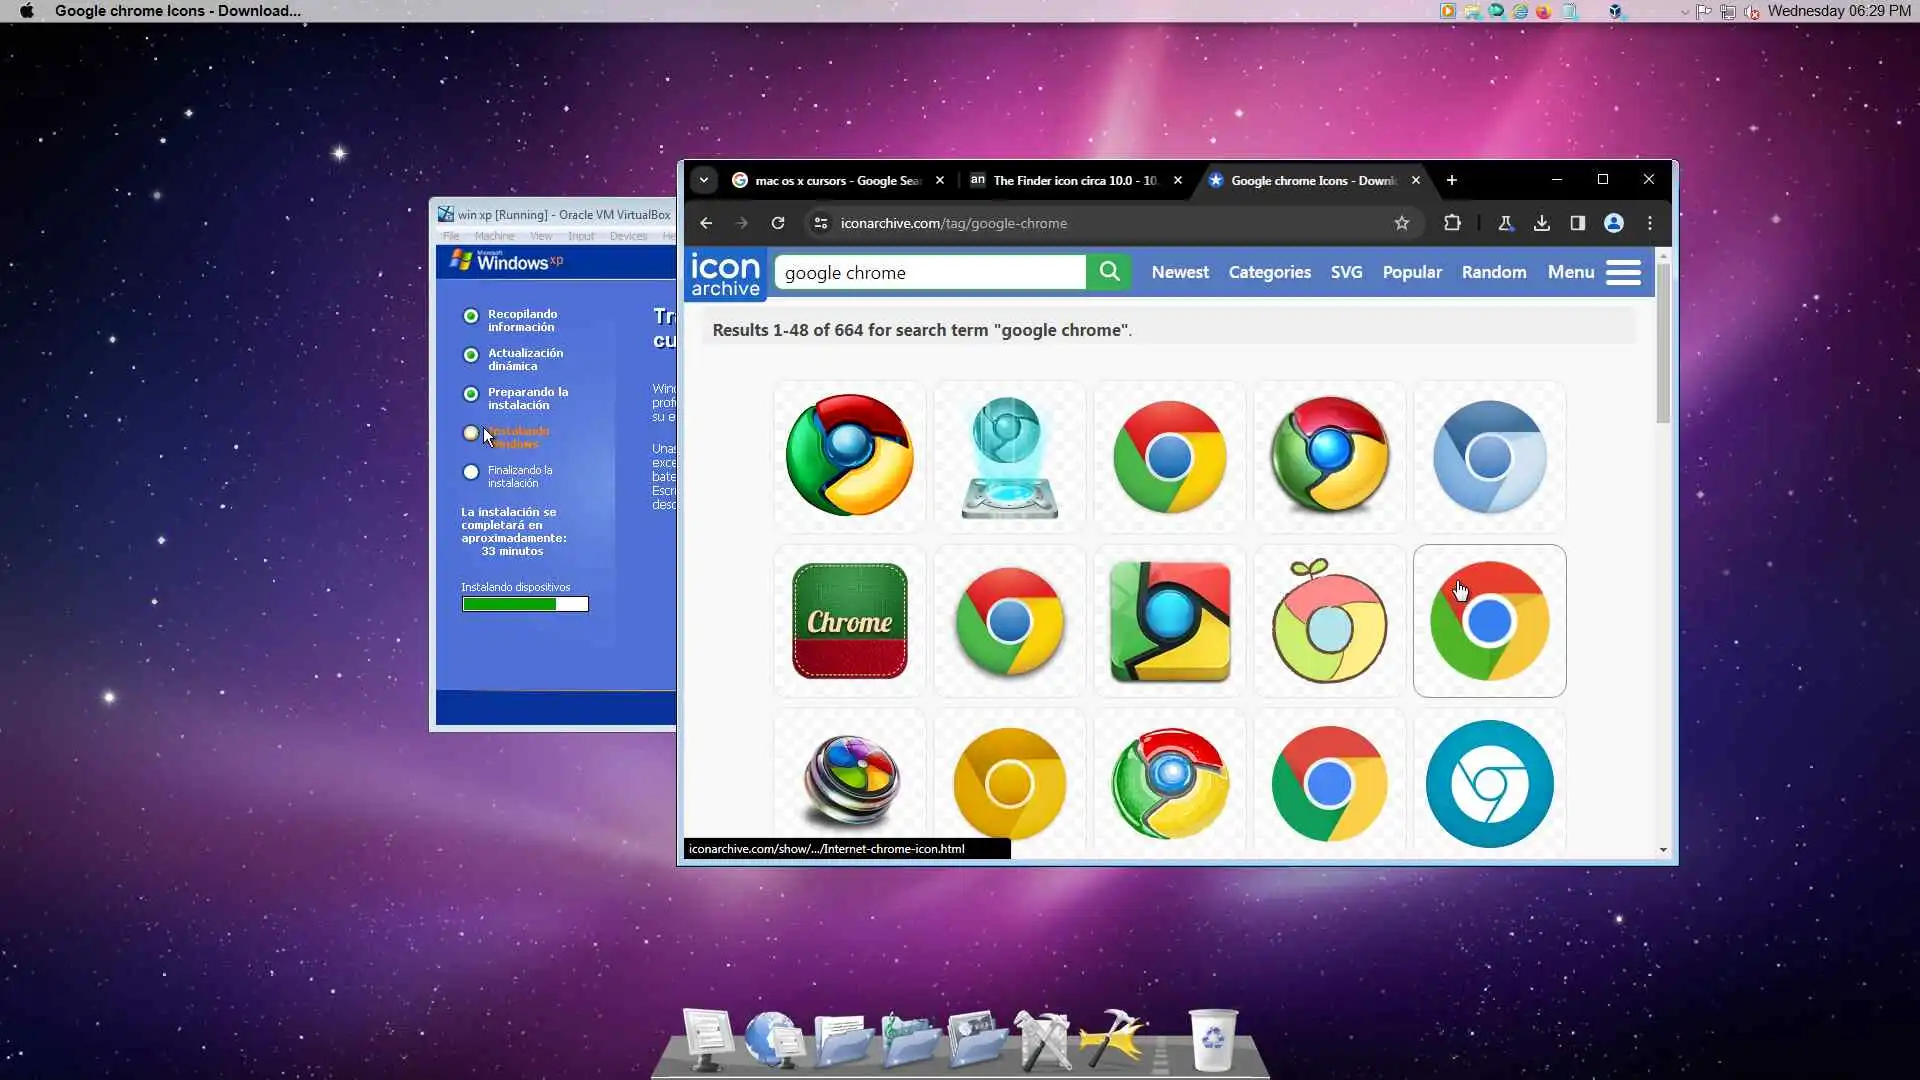Screen dimensions: 1920x1080
Task: Open Chrome three-dot options menu
Action: point(1650,223)
